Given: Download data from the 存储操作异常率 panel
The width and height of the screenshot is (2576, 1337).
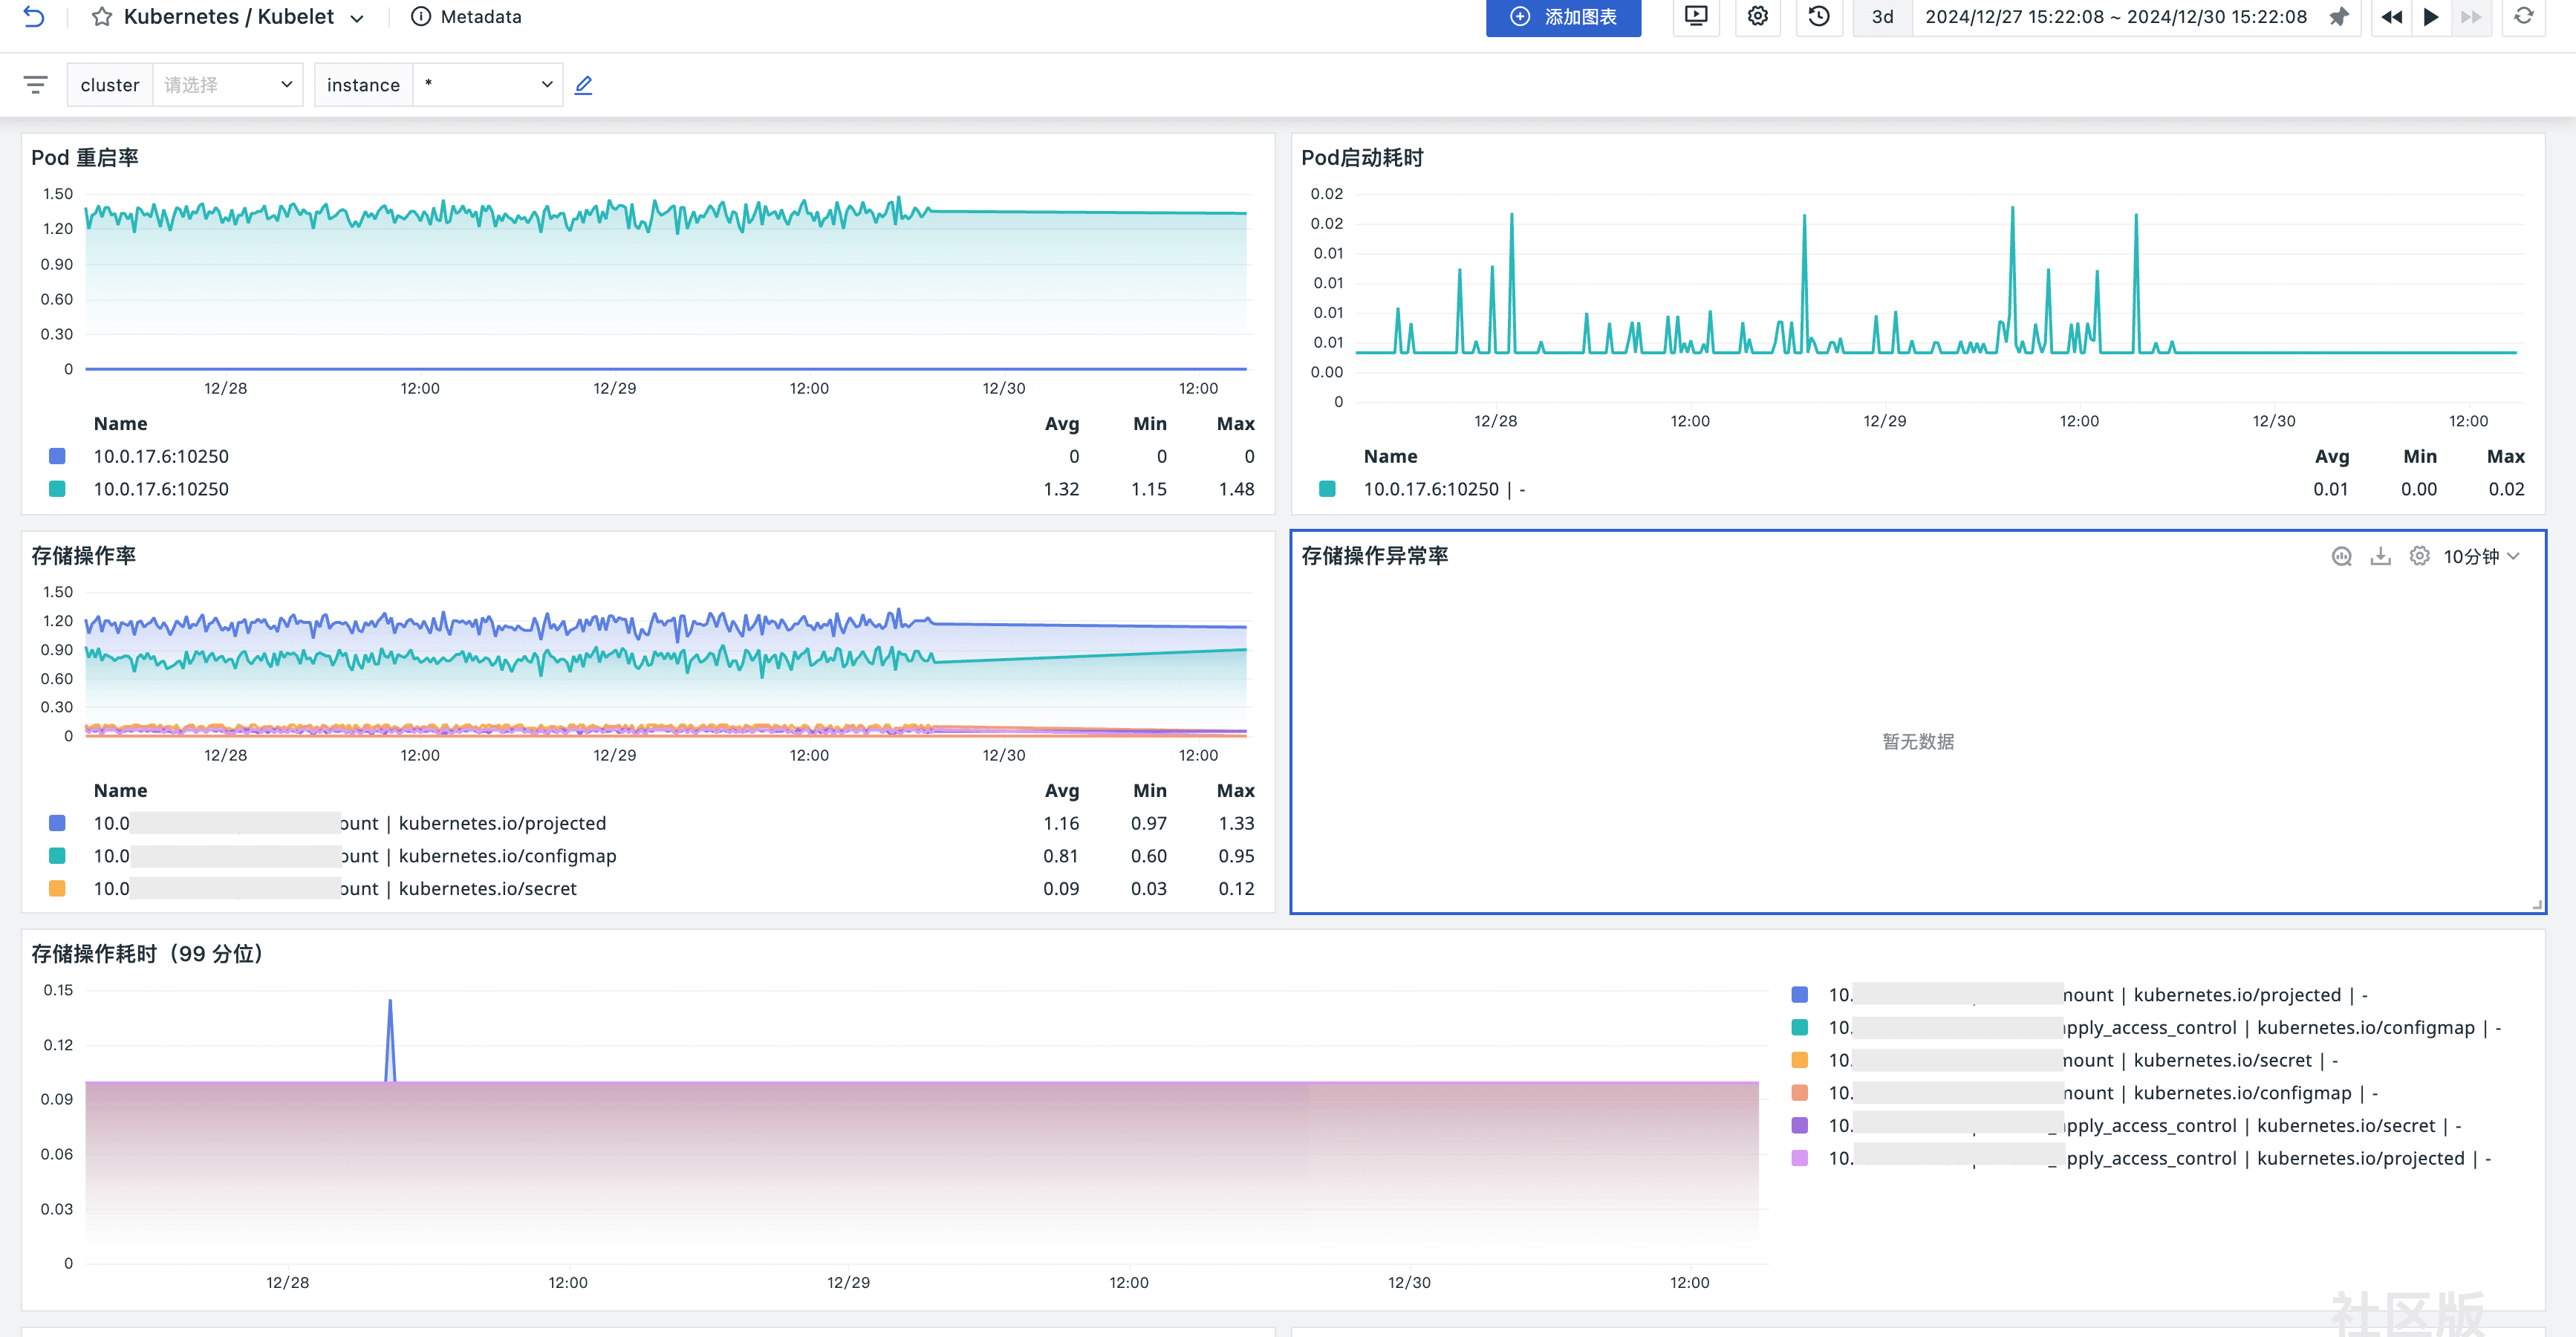Looking at the screenshot, I should click(x=2380, y=556).
